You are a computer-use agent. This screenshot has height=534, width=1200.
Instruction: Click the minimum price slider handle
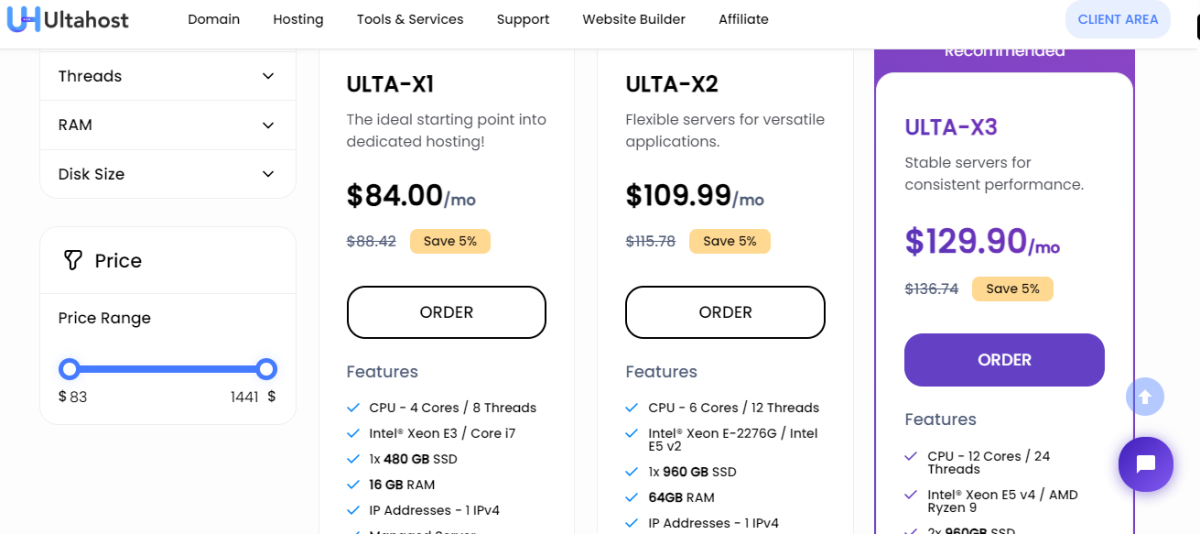69,369
